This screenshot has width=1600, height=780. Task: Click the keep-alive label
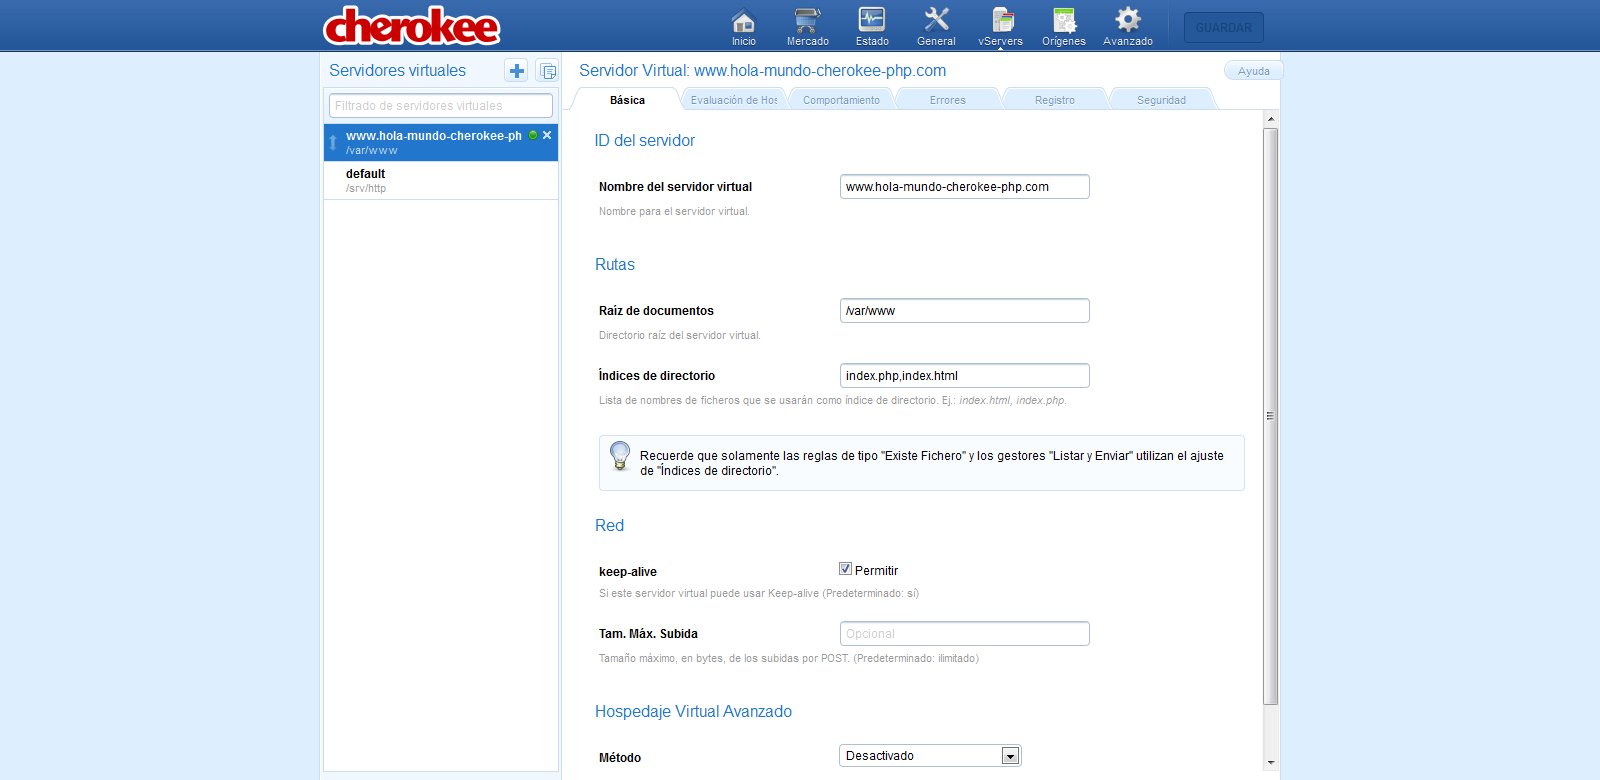(x=628, y=572)
